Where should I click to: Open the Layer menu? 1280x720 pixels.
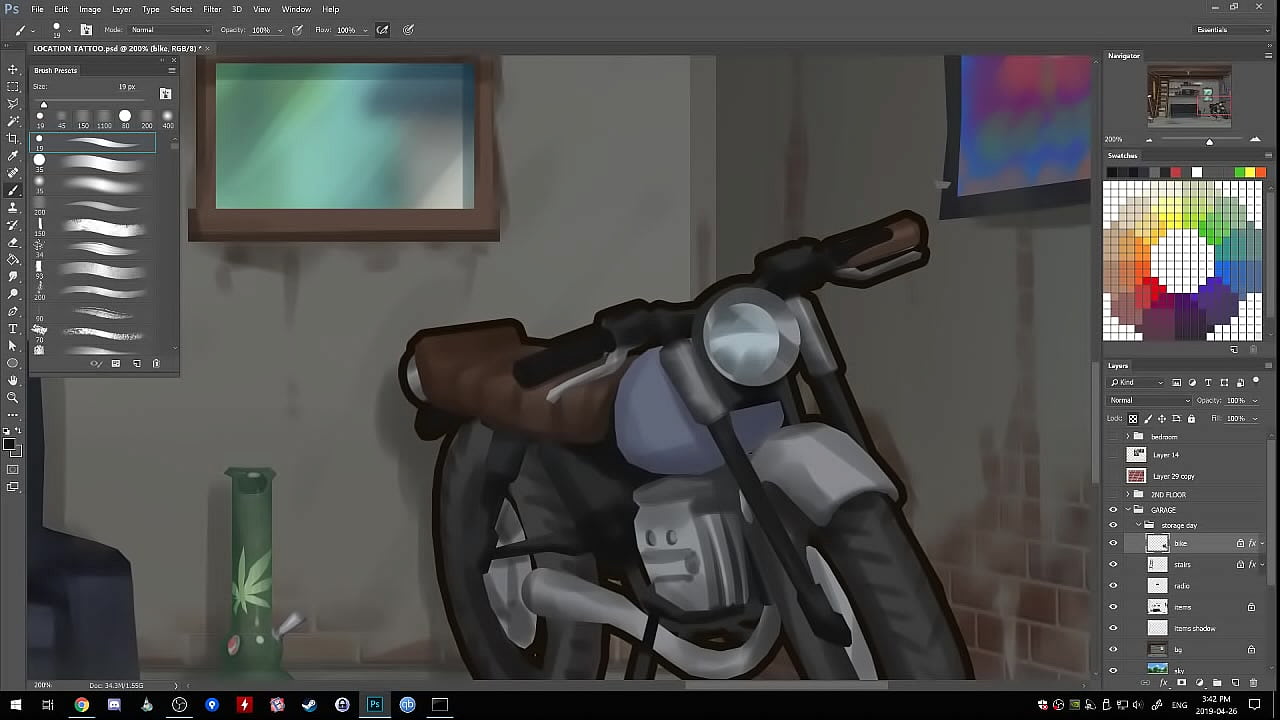(x=121, y=9)
